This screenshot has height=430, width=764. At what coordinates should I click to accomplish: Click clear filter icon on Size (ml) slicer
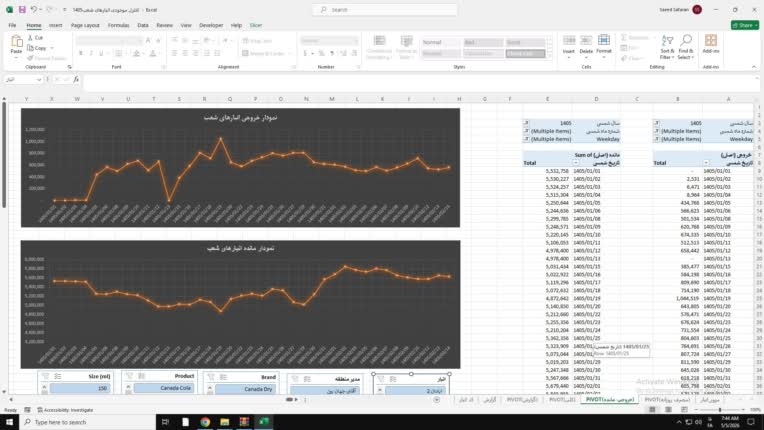point(45,376)
